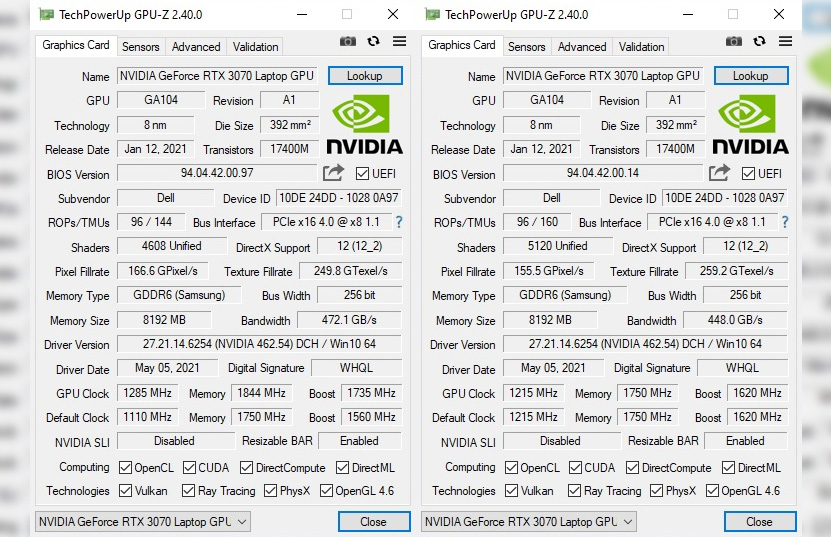The width and height of the screenshot is (831, 537).
Task: Click Lookup button in left window
Action: tap(365, 76)
